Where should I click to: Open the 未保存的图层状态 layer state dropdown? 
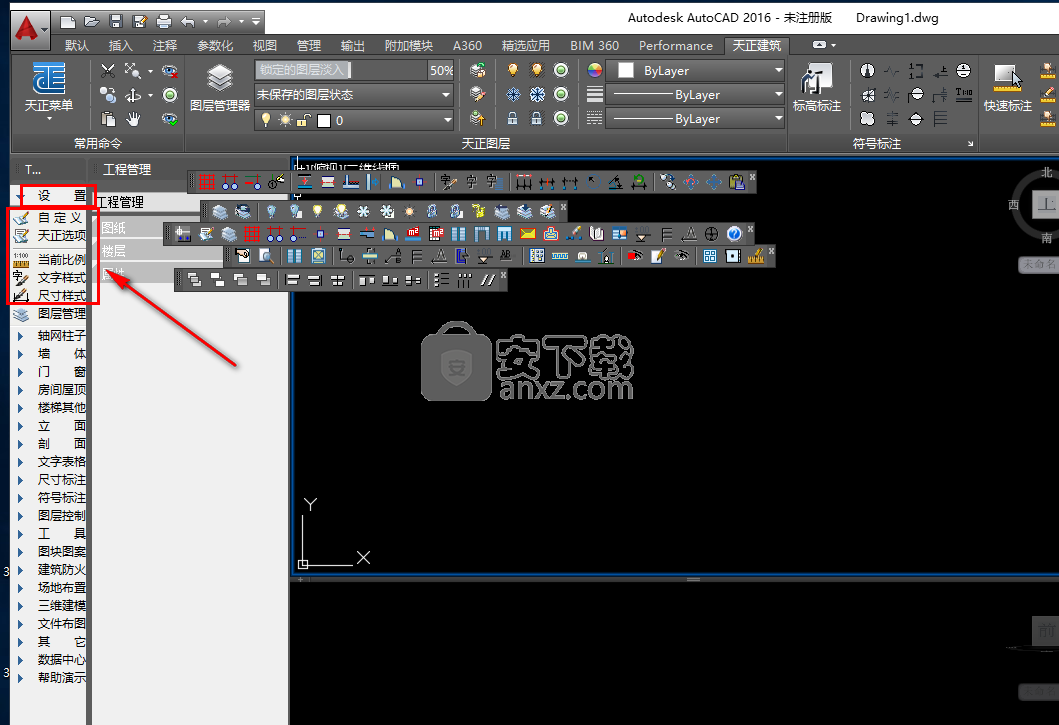(354, 95)
